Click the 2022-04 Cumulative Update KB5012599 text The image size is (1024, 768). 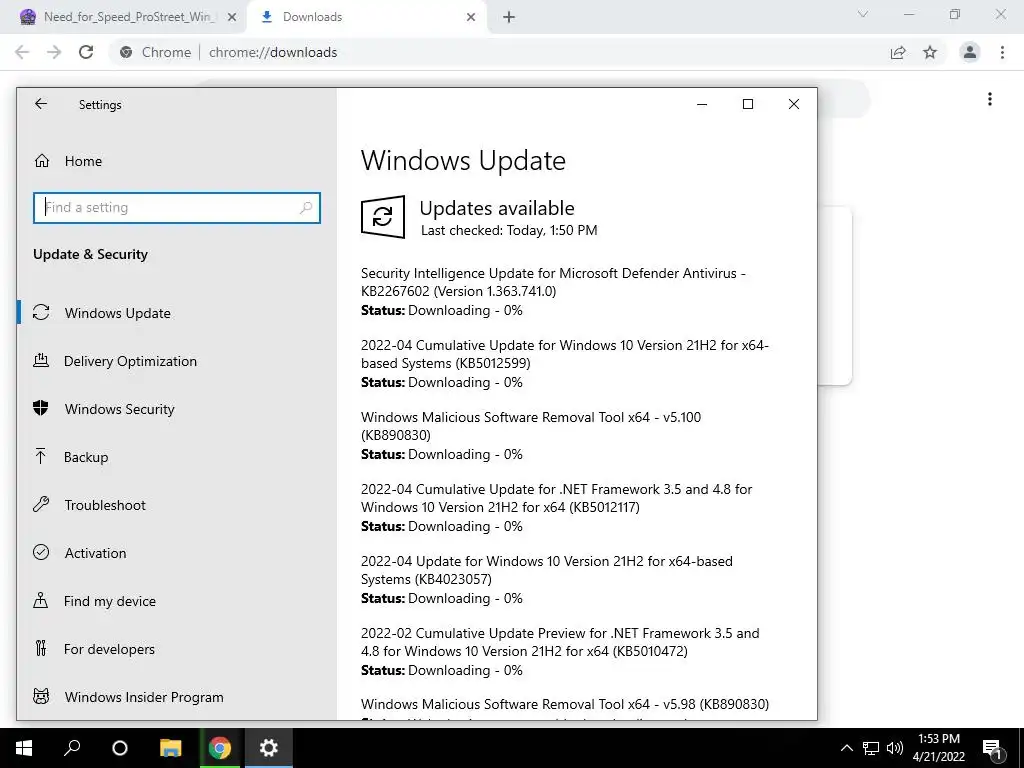(565, 354)
